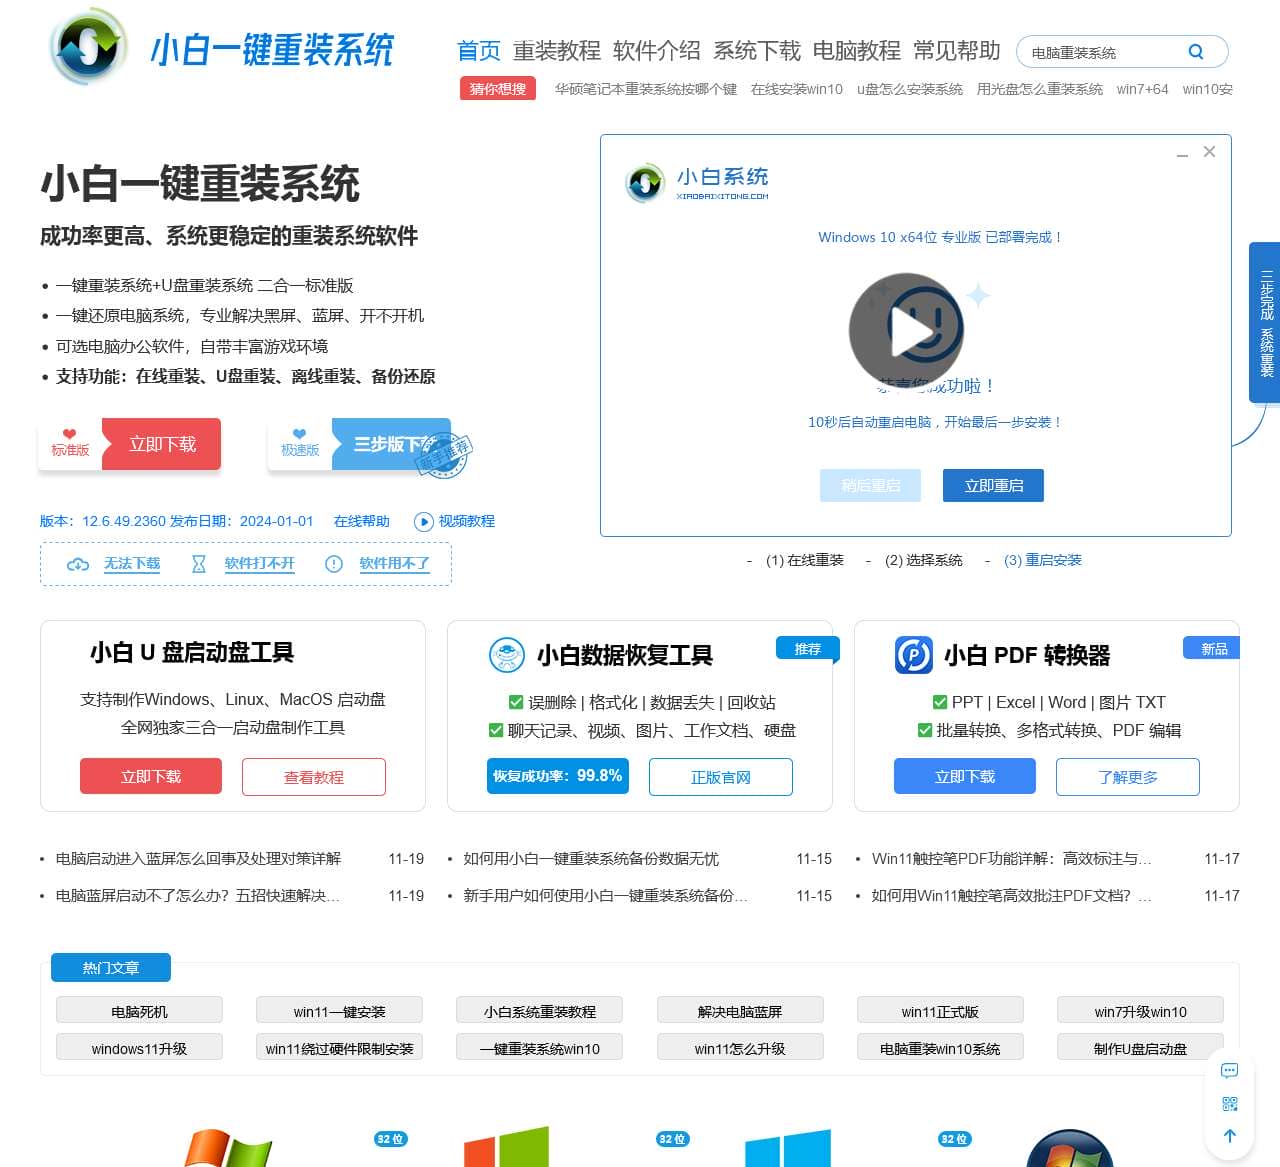The height and width of the screenshot is (1167, 1280).
Task: Click the search magnifier icon
Action: 1196,52
